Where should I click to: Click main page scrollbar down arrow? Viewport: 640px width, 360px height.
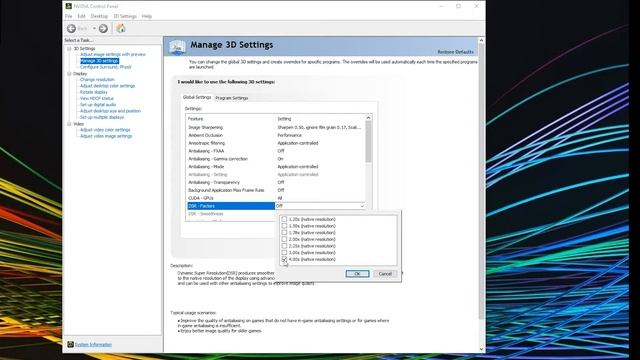(x=481, y=349)
